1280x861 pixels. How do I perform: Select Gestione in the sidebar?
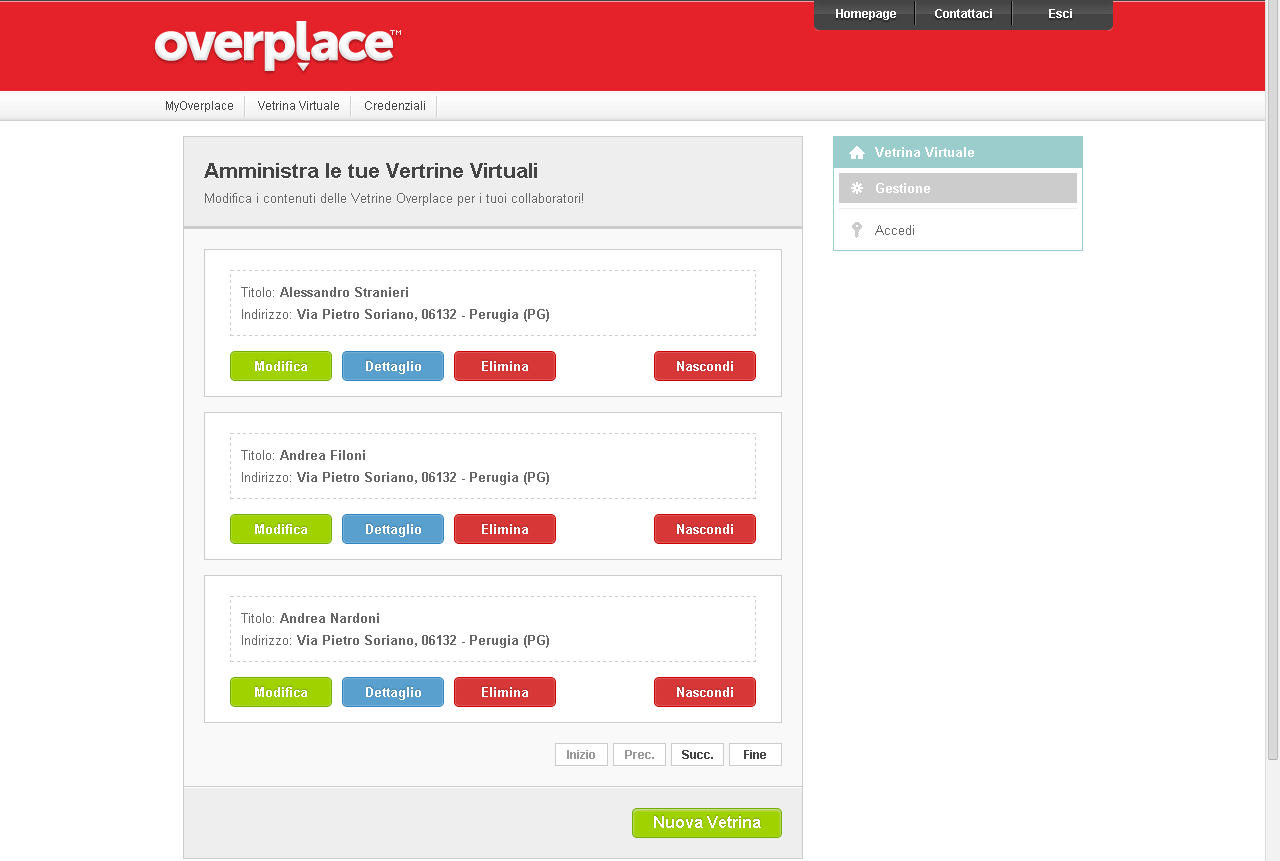(958, 188)
